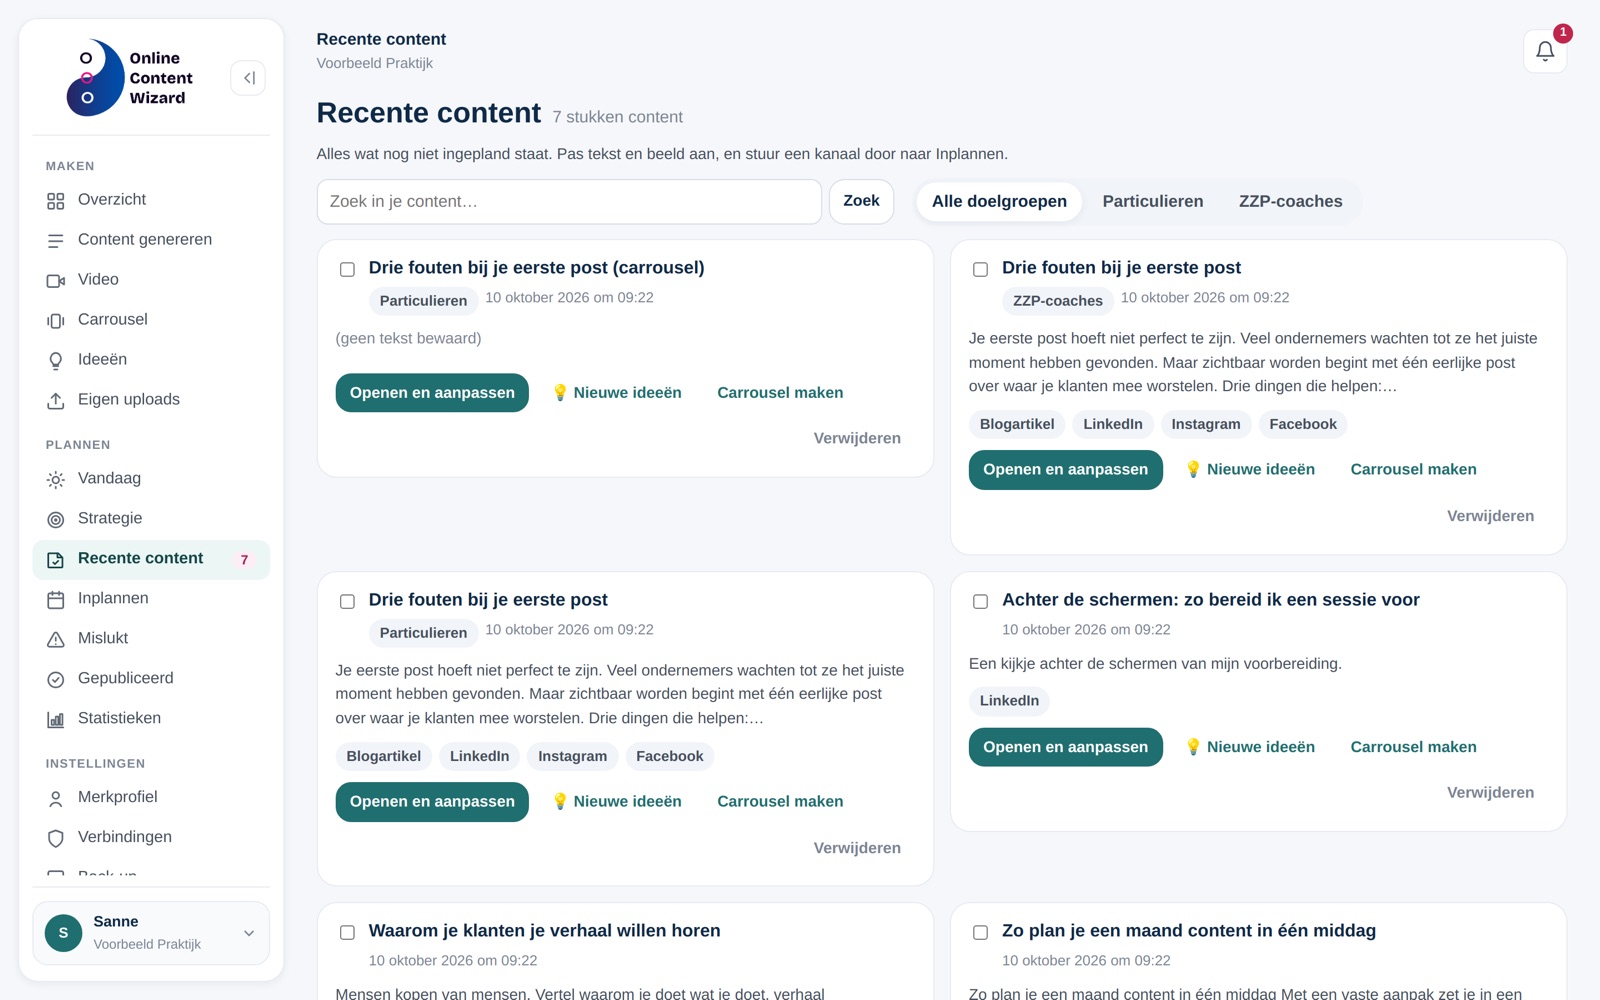Click the Carrousel icon in sidebar
1600x1000 pixels.
point(56,321)
